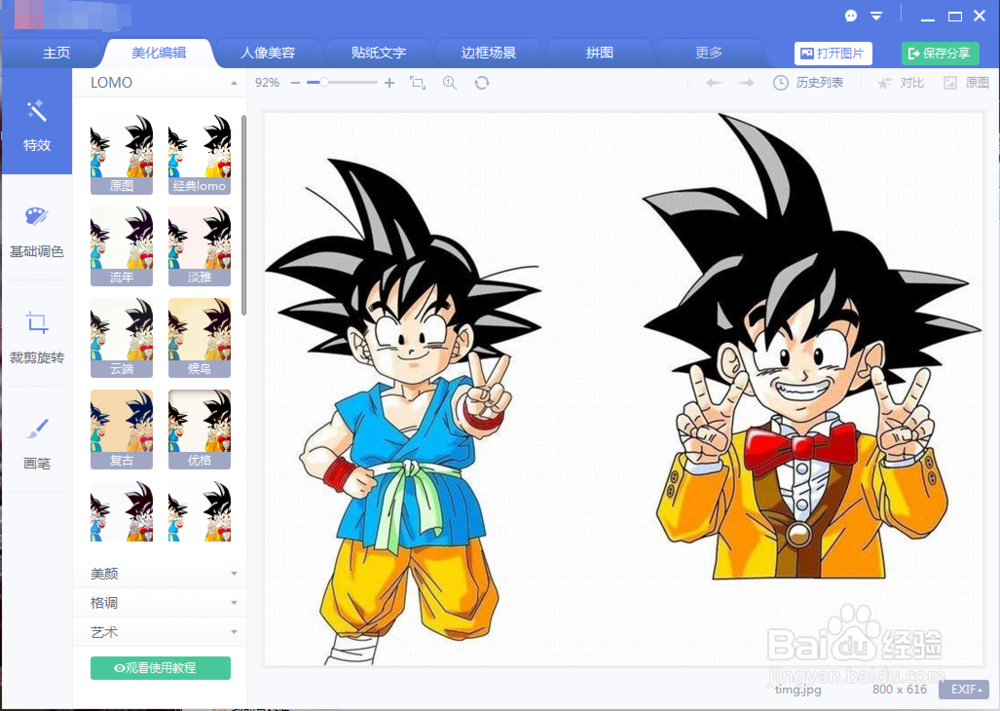Apply the 原图 effect thumbnail
Image resolution: width=1000 pixels, height=711 pixels.
coord(121,154)
